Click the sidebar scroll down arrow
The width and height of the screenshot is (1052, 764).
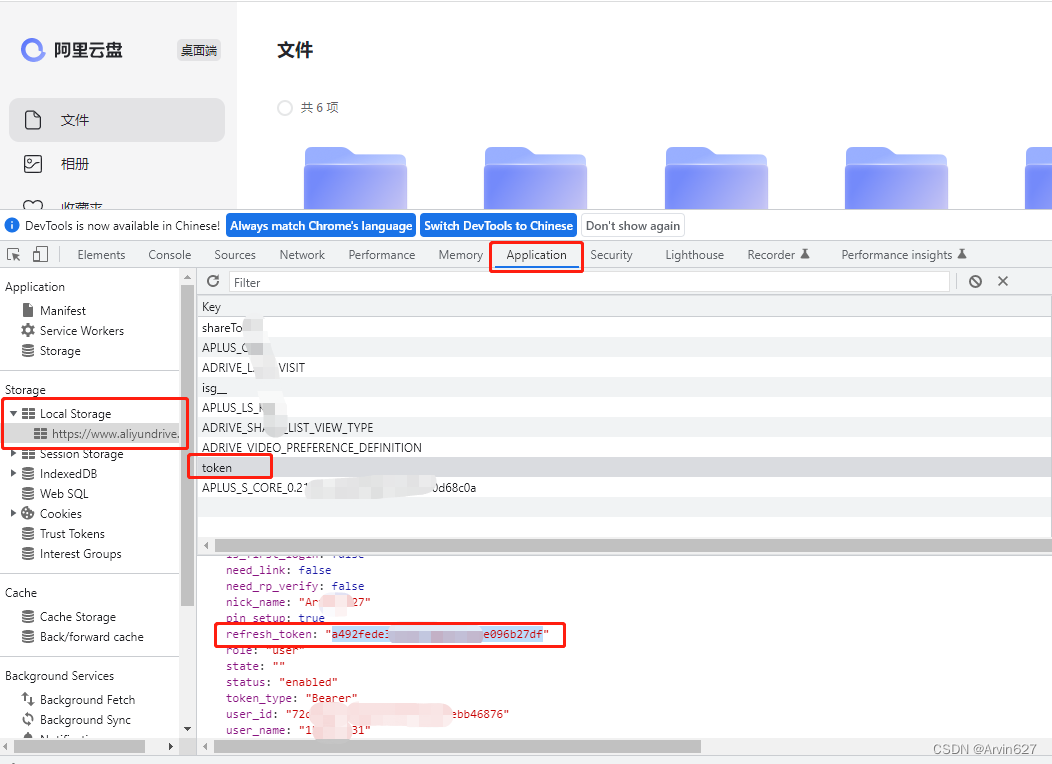point(187,729)
